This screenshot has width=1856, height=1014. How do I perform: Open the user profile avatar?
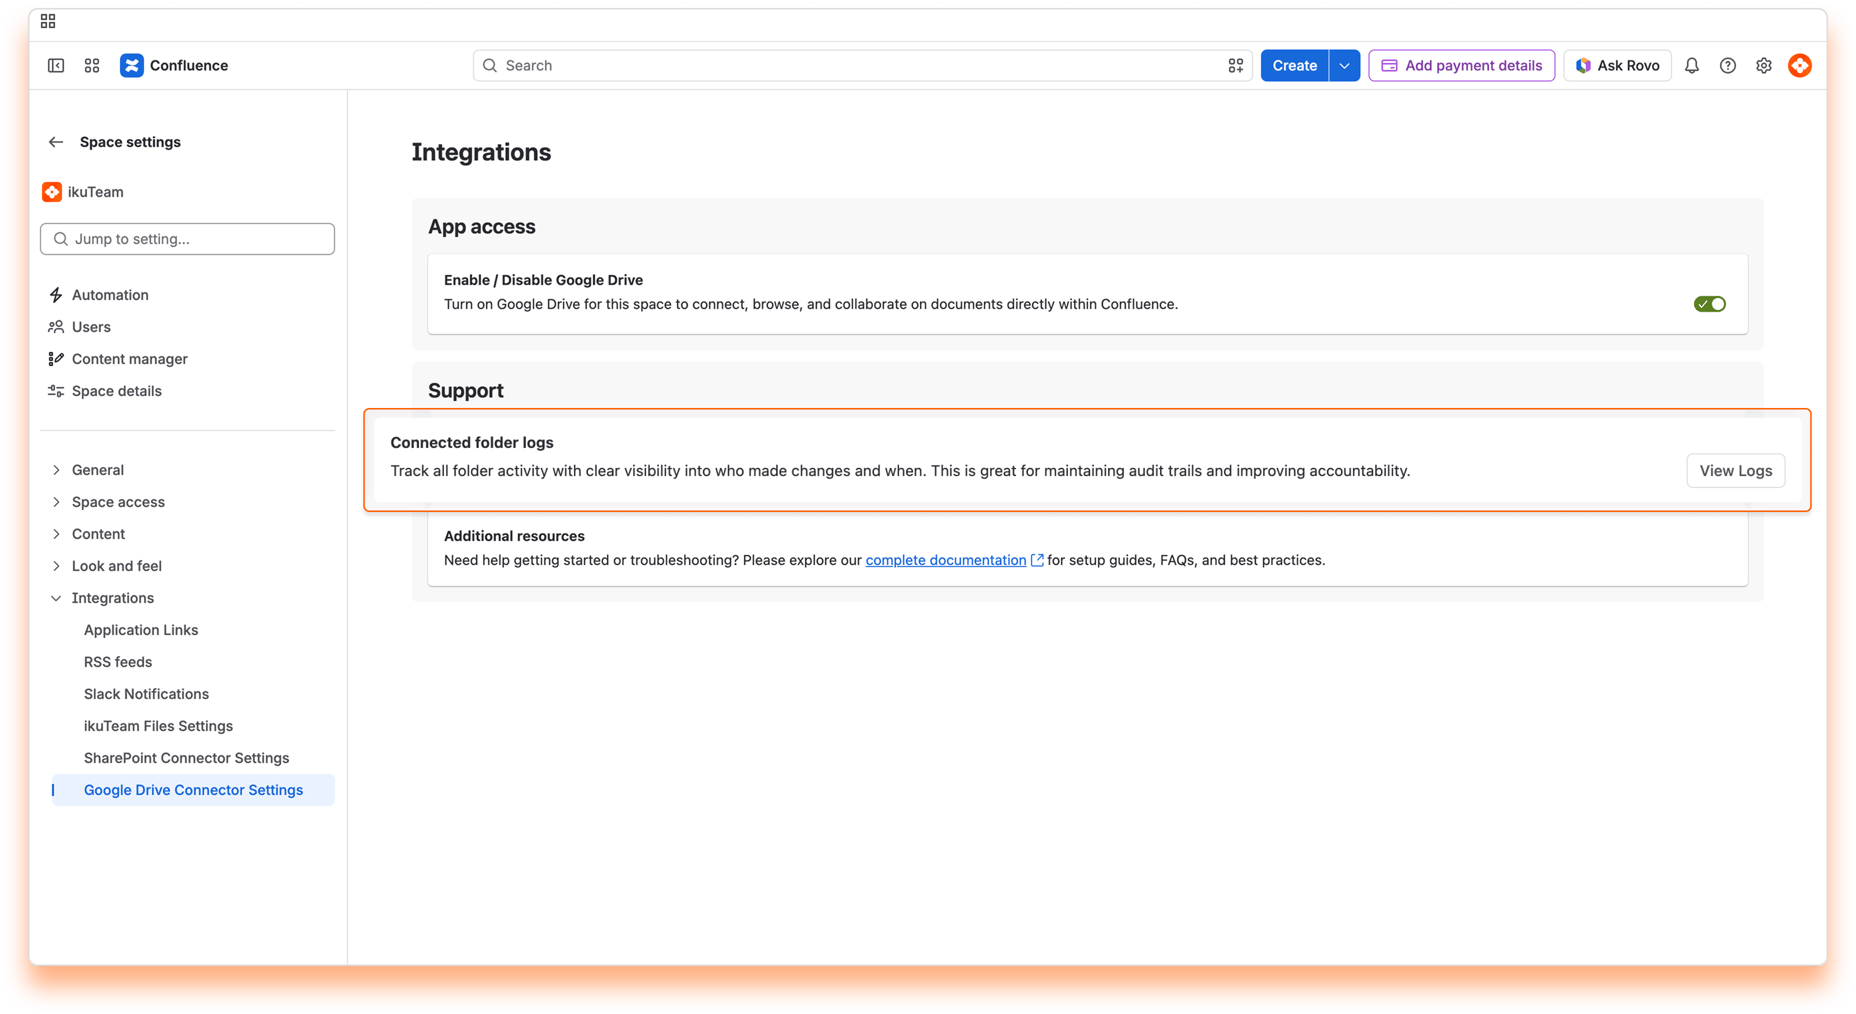(1800, 65)
